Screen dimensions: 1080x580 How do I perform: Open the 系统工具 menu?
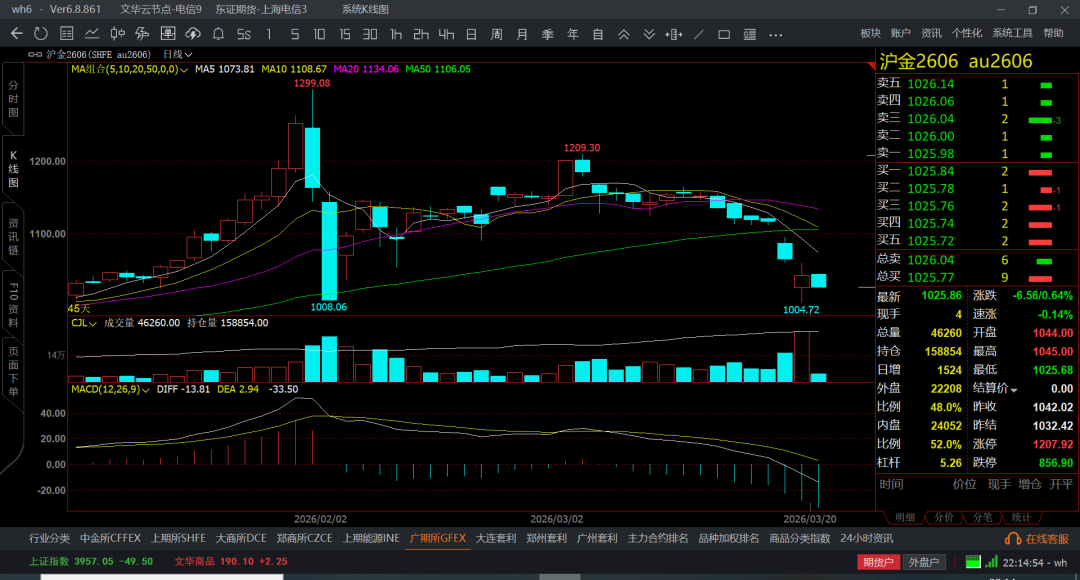pyautogui.click(x=1012, y=33)
